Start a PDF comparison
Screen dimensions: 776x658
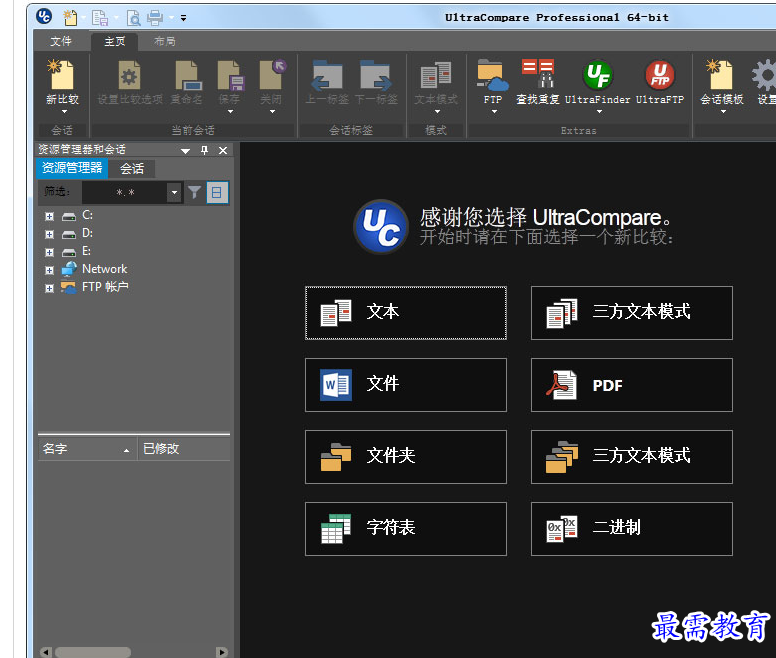click(x=631, y=385)
